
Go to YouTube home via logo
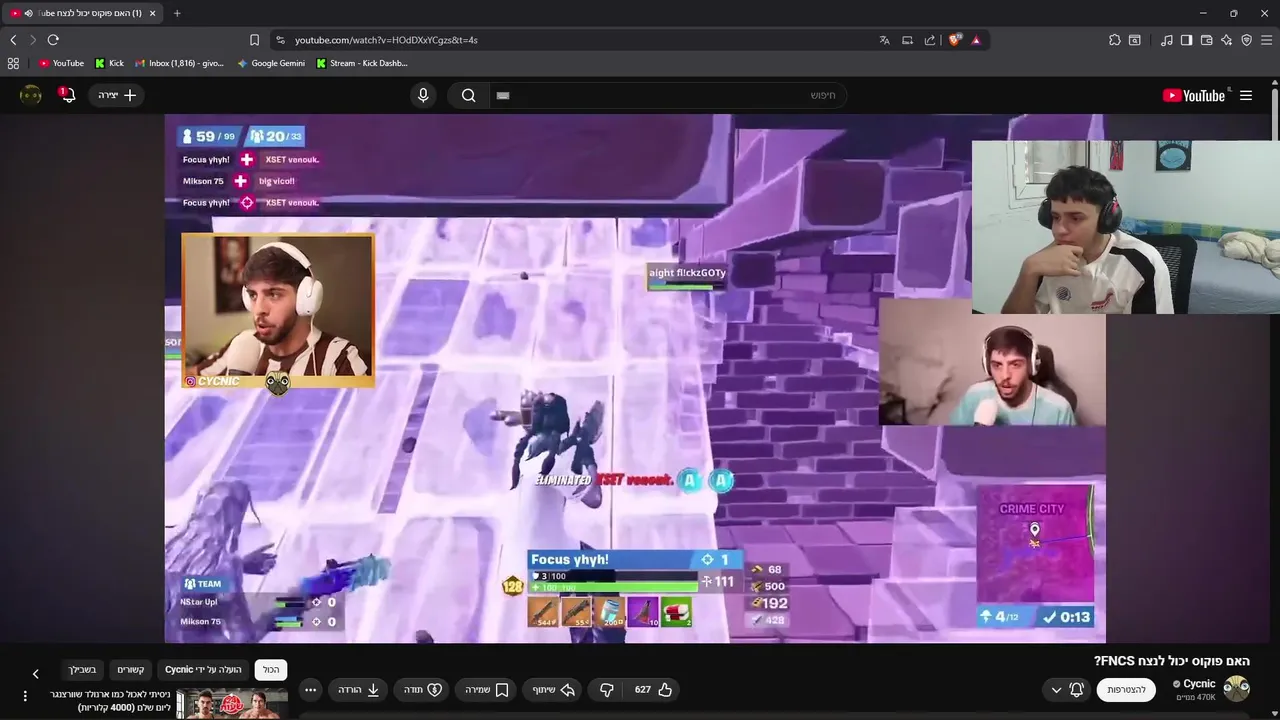click(x=1195, y=95)
